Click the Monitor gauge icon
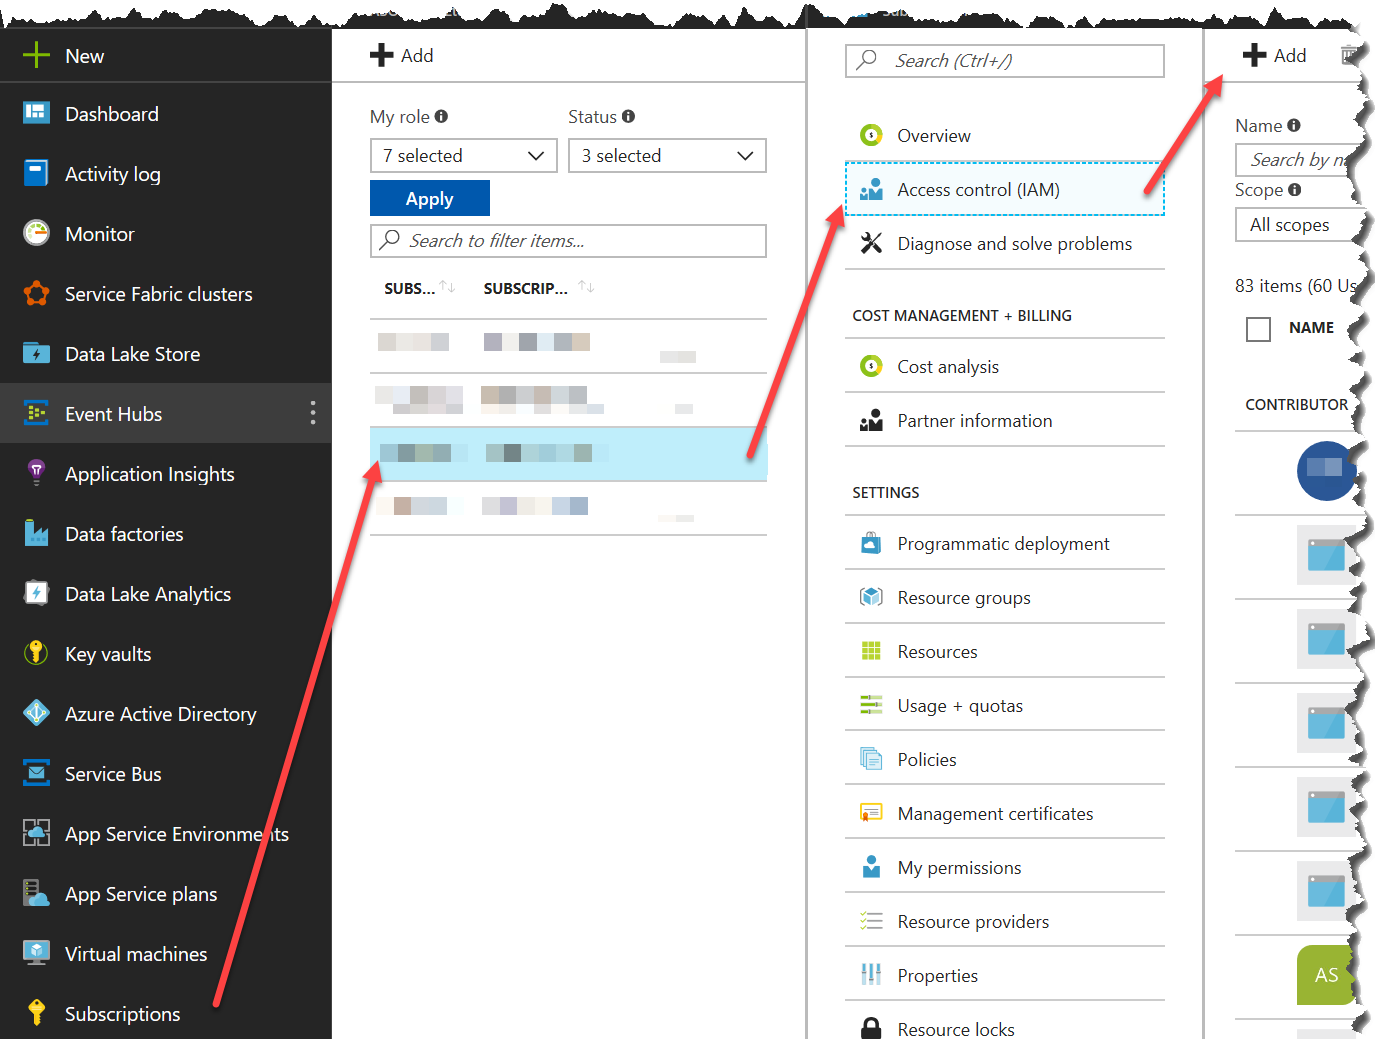Viewport: 1375px width, 1039px height. pyautogui.click(x=36, y=233)
